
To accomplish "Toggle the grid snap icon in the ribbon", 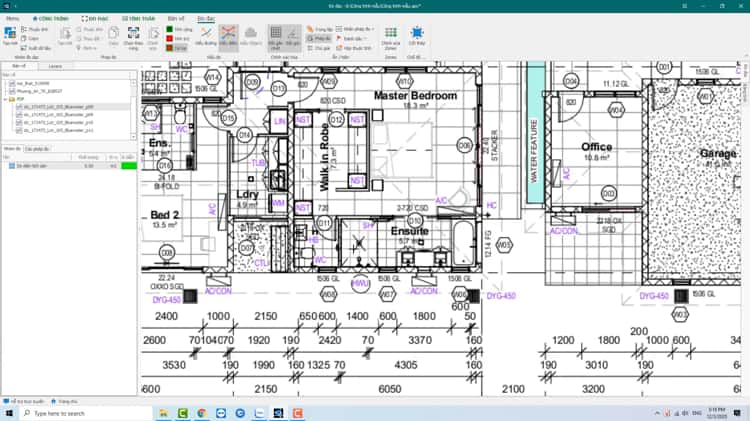I will click(276, 33).
